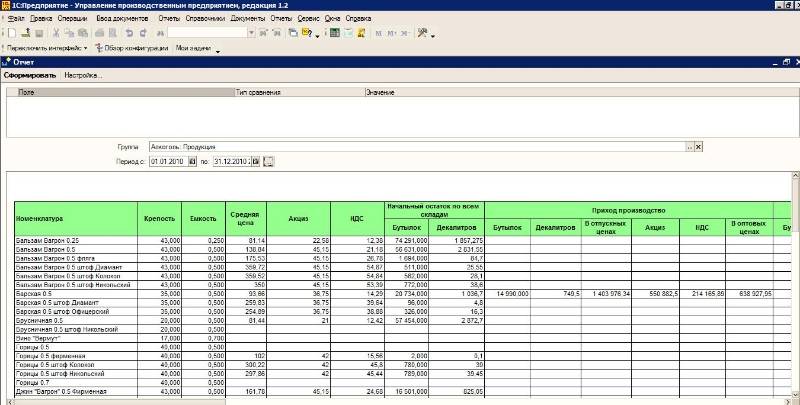The image size is (800, 405).
Task: Open the Сервис menu
Action: (309, 19)
